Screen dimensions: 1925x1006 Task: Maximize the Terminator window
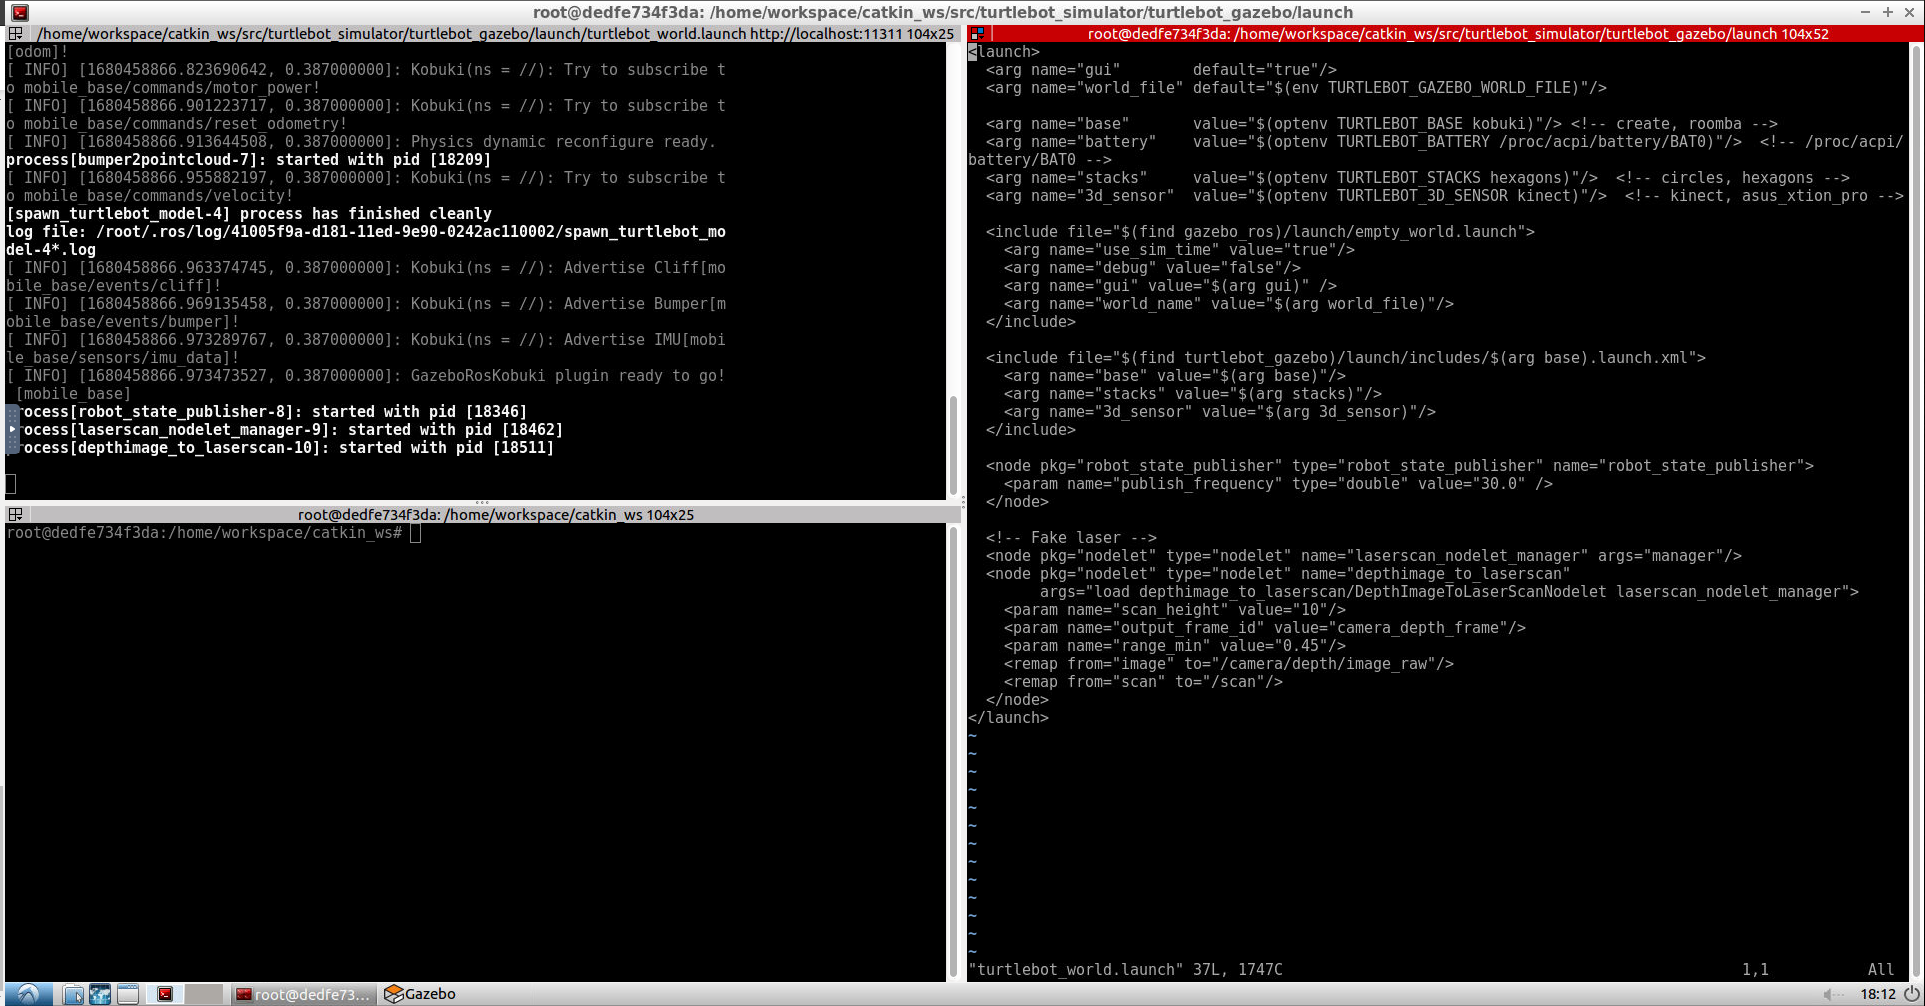coord(1887,12)
